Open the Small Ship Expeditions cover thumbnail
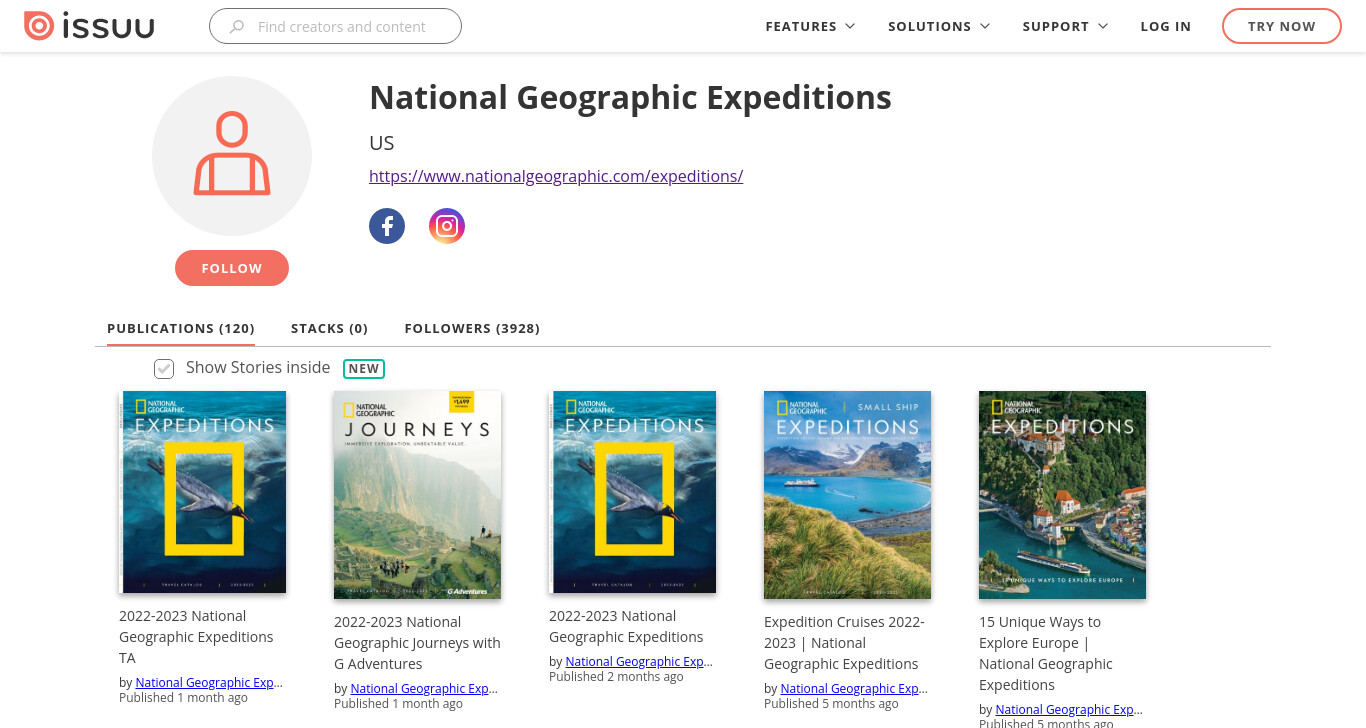This screenshot has width=1366, height=728. click(x=847, y=495)
